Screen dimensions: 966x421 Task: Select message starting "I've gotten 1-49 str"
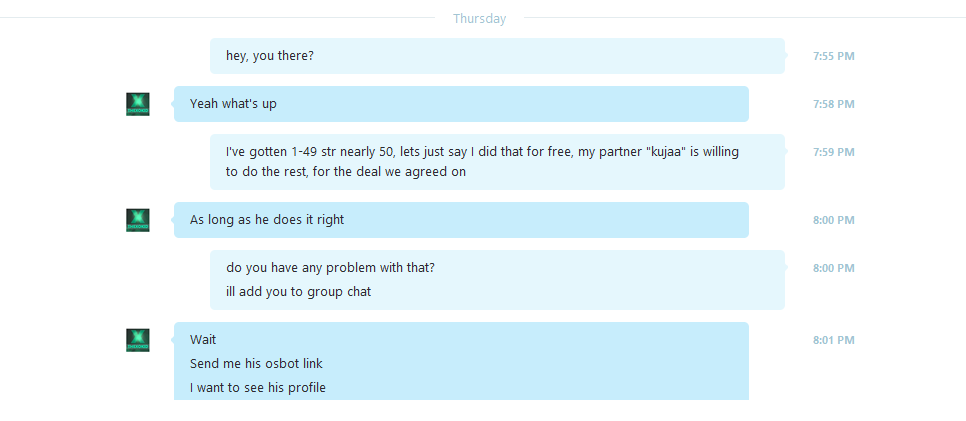(x=497, y=162)
